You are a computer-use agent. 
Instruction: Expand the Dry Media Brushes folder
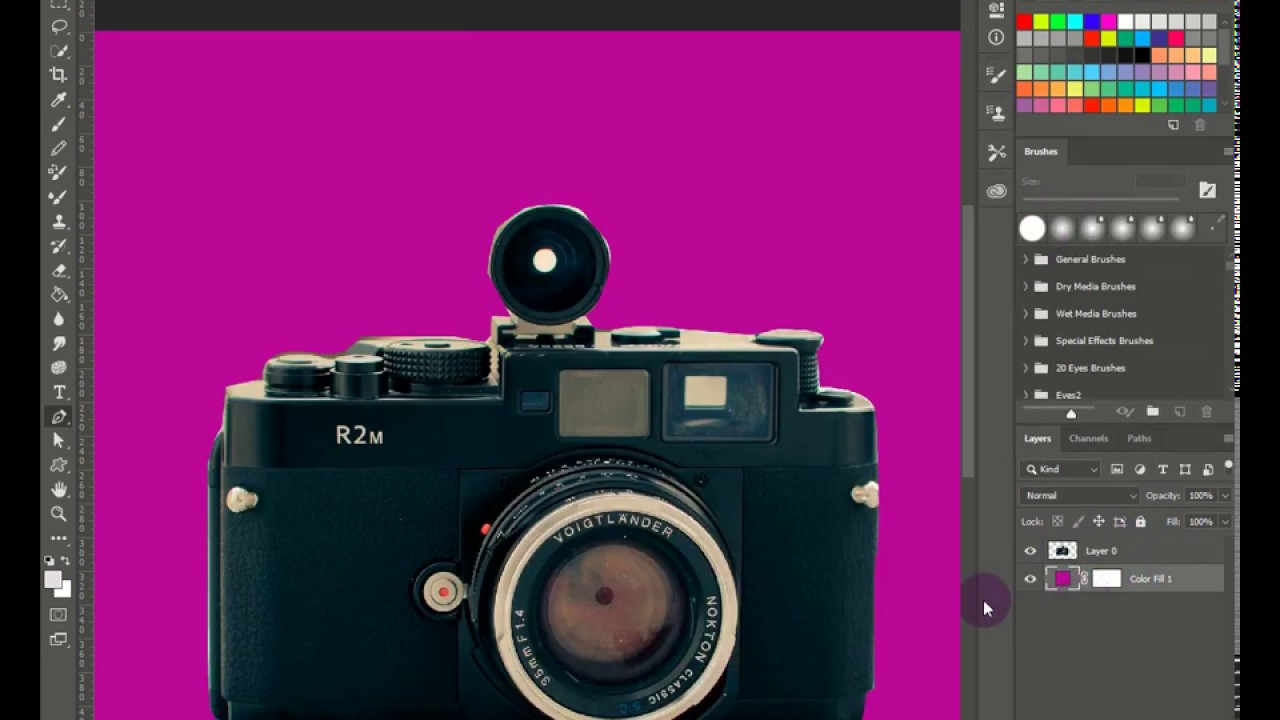(1025, 286)
